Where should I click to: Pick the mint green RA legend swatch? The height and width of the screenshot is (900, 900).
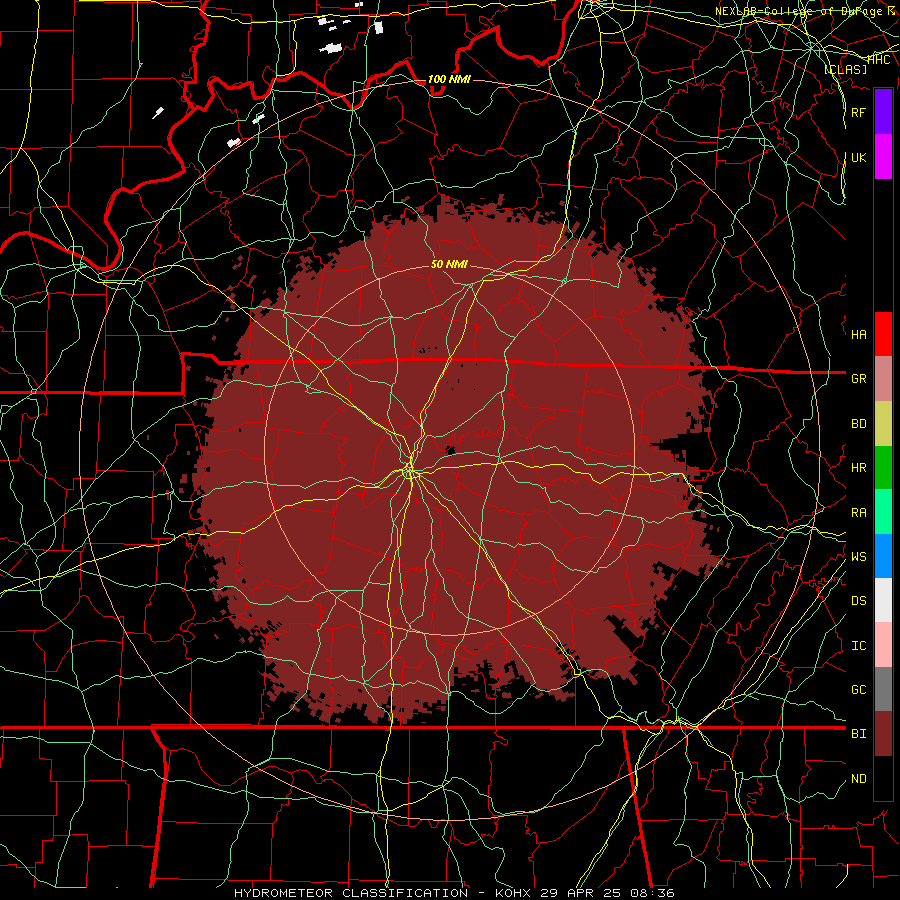coord(883,512)
